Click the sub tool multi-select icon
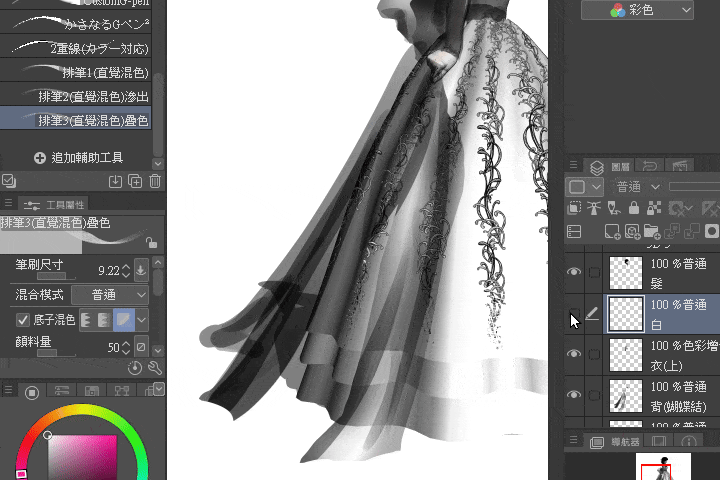720x480 pixels. tap(9, 181)
